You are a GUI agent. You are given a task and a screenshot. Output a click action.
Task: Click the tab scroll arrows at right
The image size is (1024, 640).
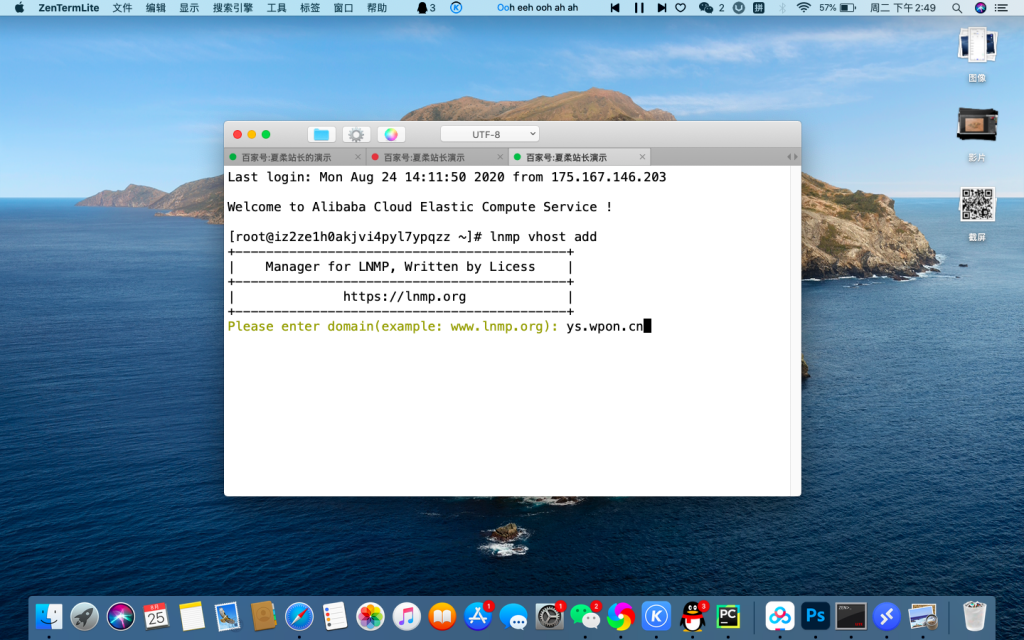tap(792, 157)
